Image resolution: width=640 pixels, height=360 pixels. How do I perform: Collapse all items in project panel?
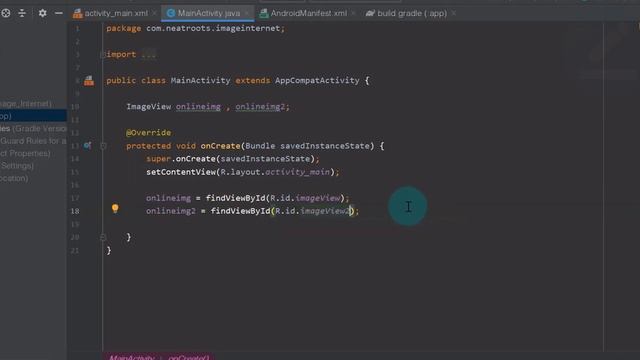22,13
